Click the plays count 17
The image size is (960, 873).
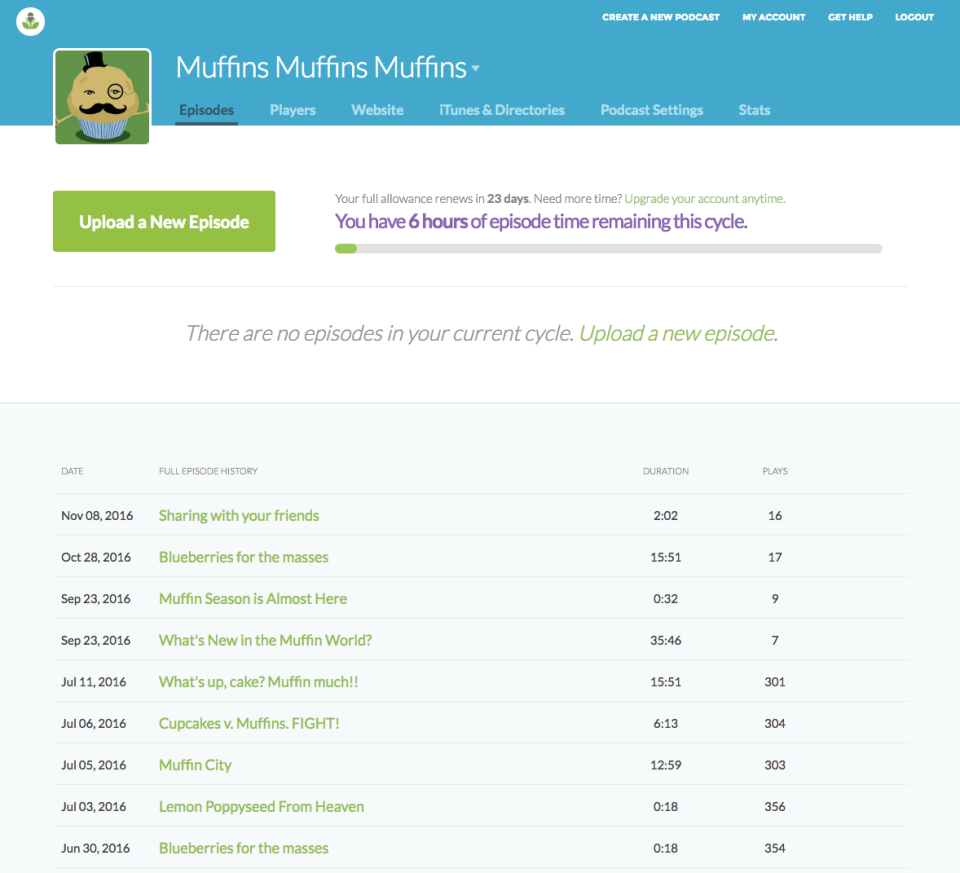774,557
